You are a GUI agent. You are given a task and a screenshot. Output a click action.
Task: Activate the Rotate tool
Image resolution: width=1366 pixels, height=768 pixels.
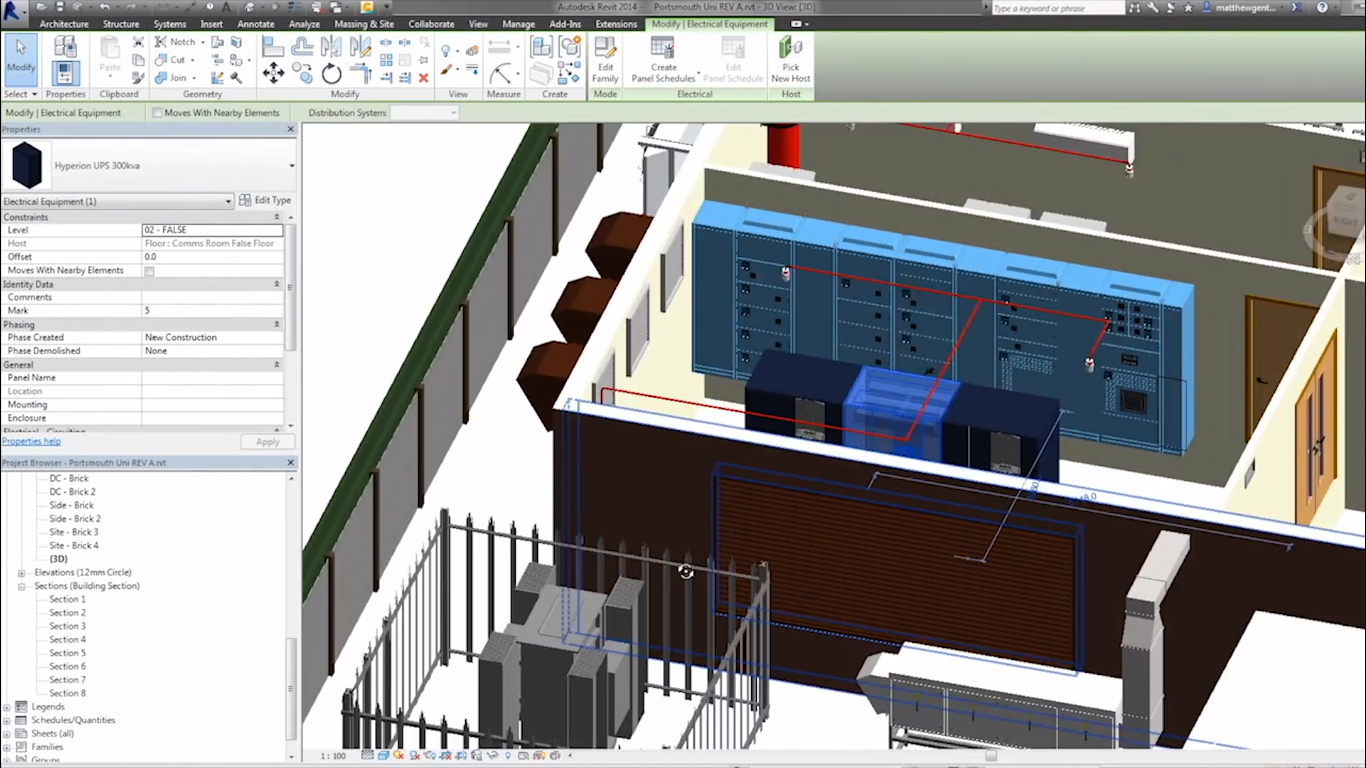coord(331,73)
